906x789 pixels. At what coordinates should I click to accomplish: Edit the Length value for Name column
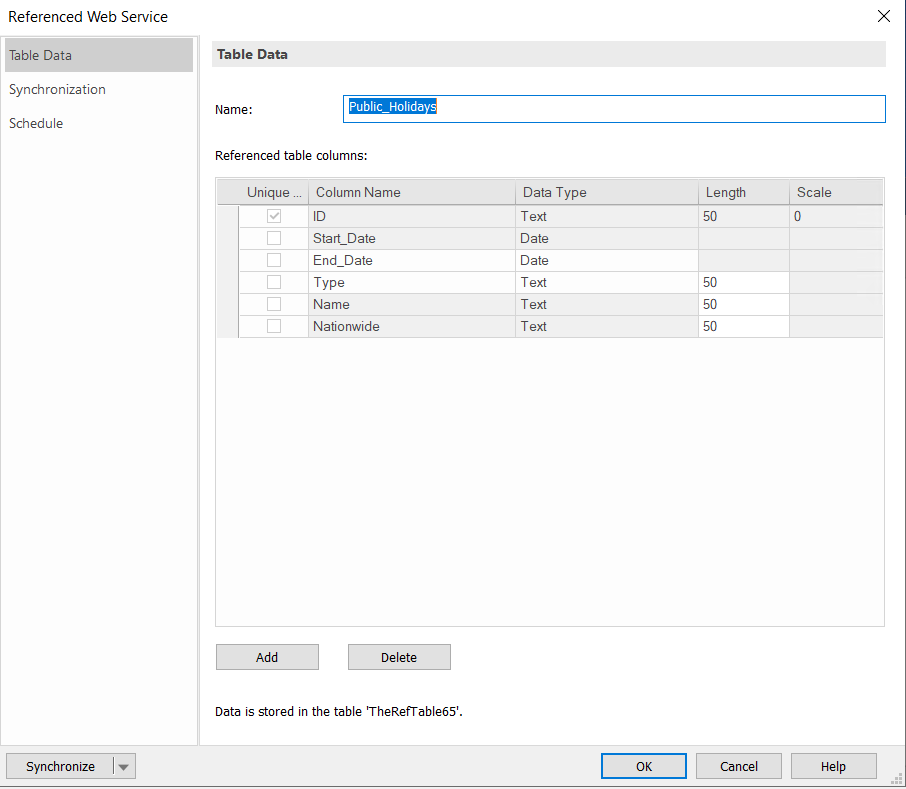[743, 304]
